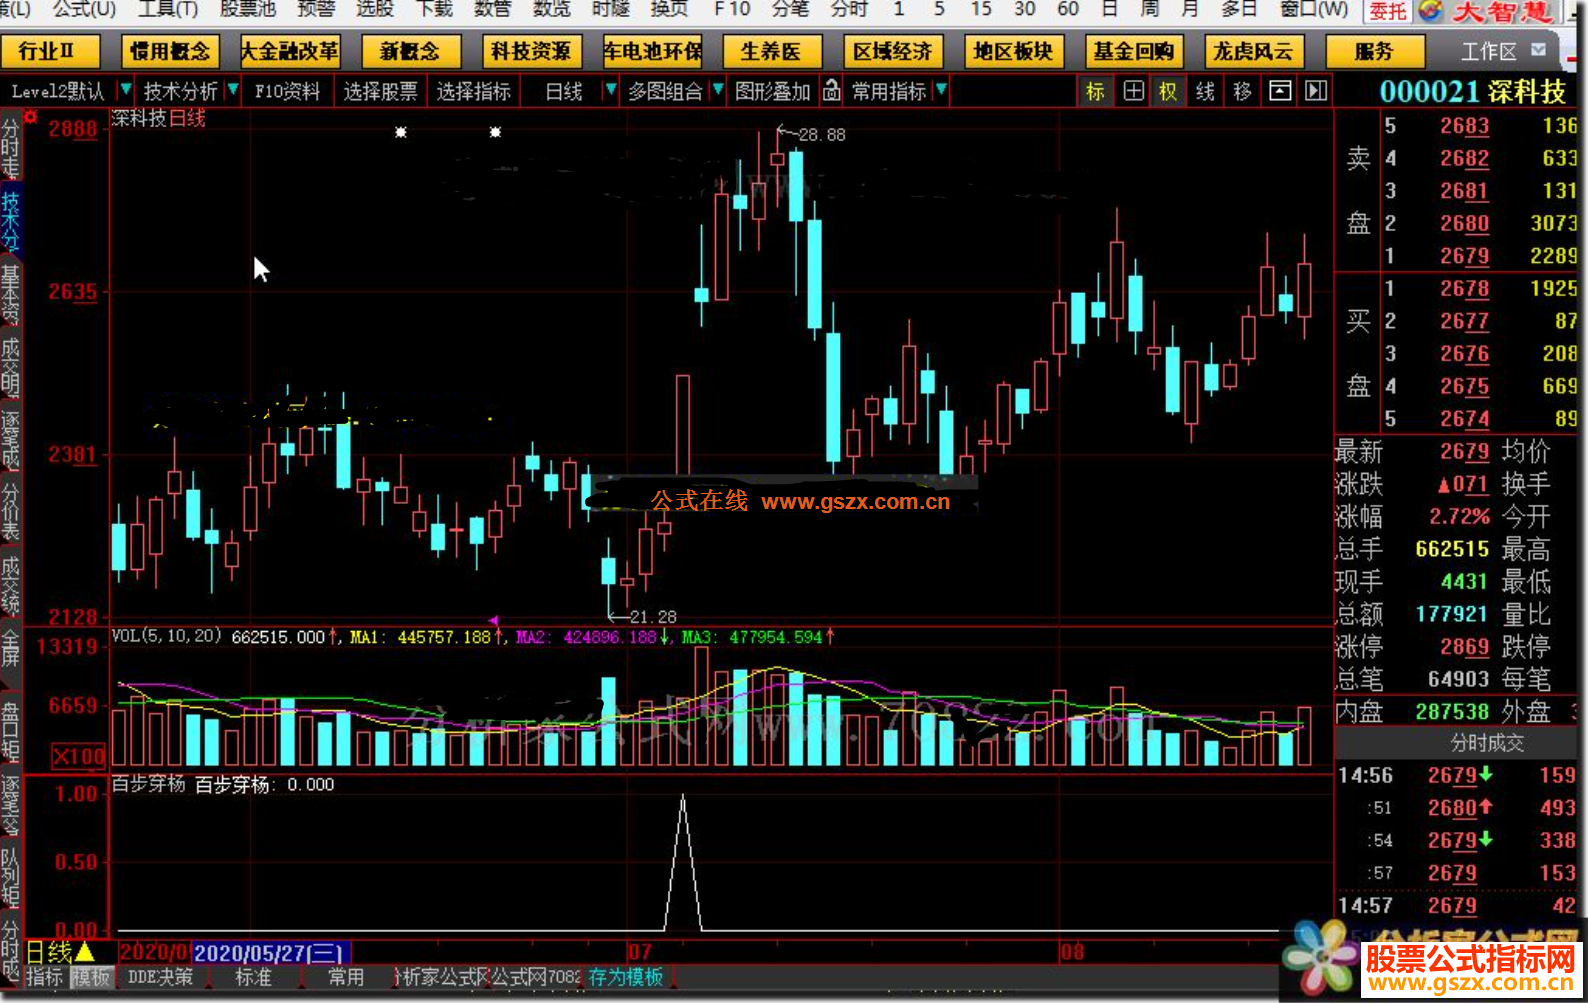Click the X100 volume multiplier box

(78, 756)
